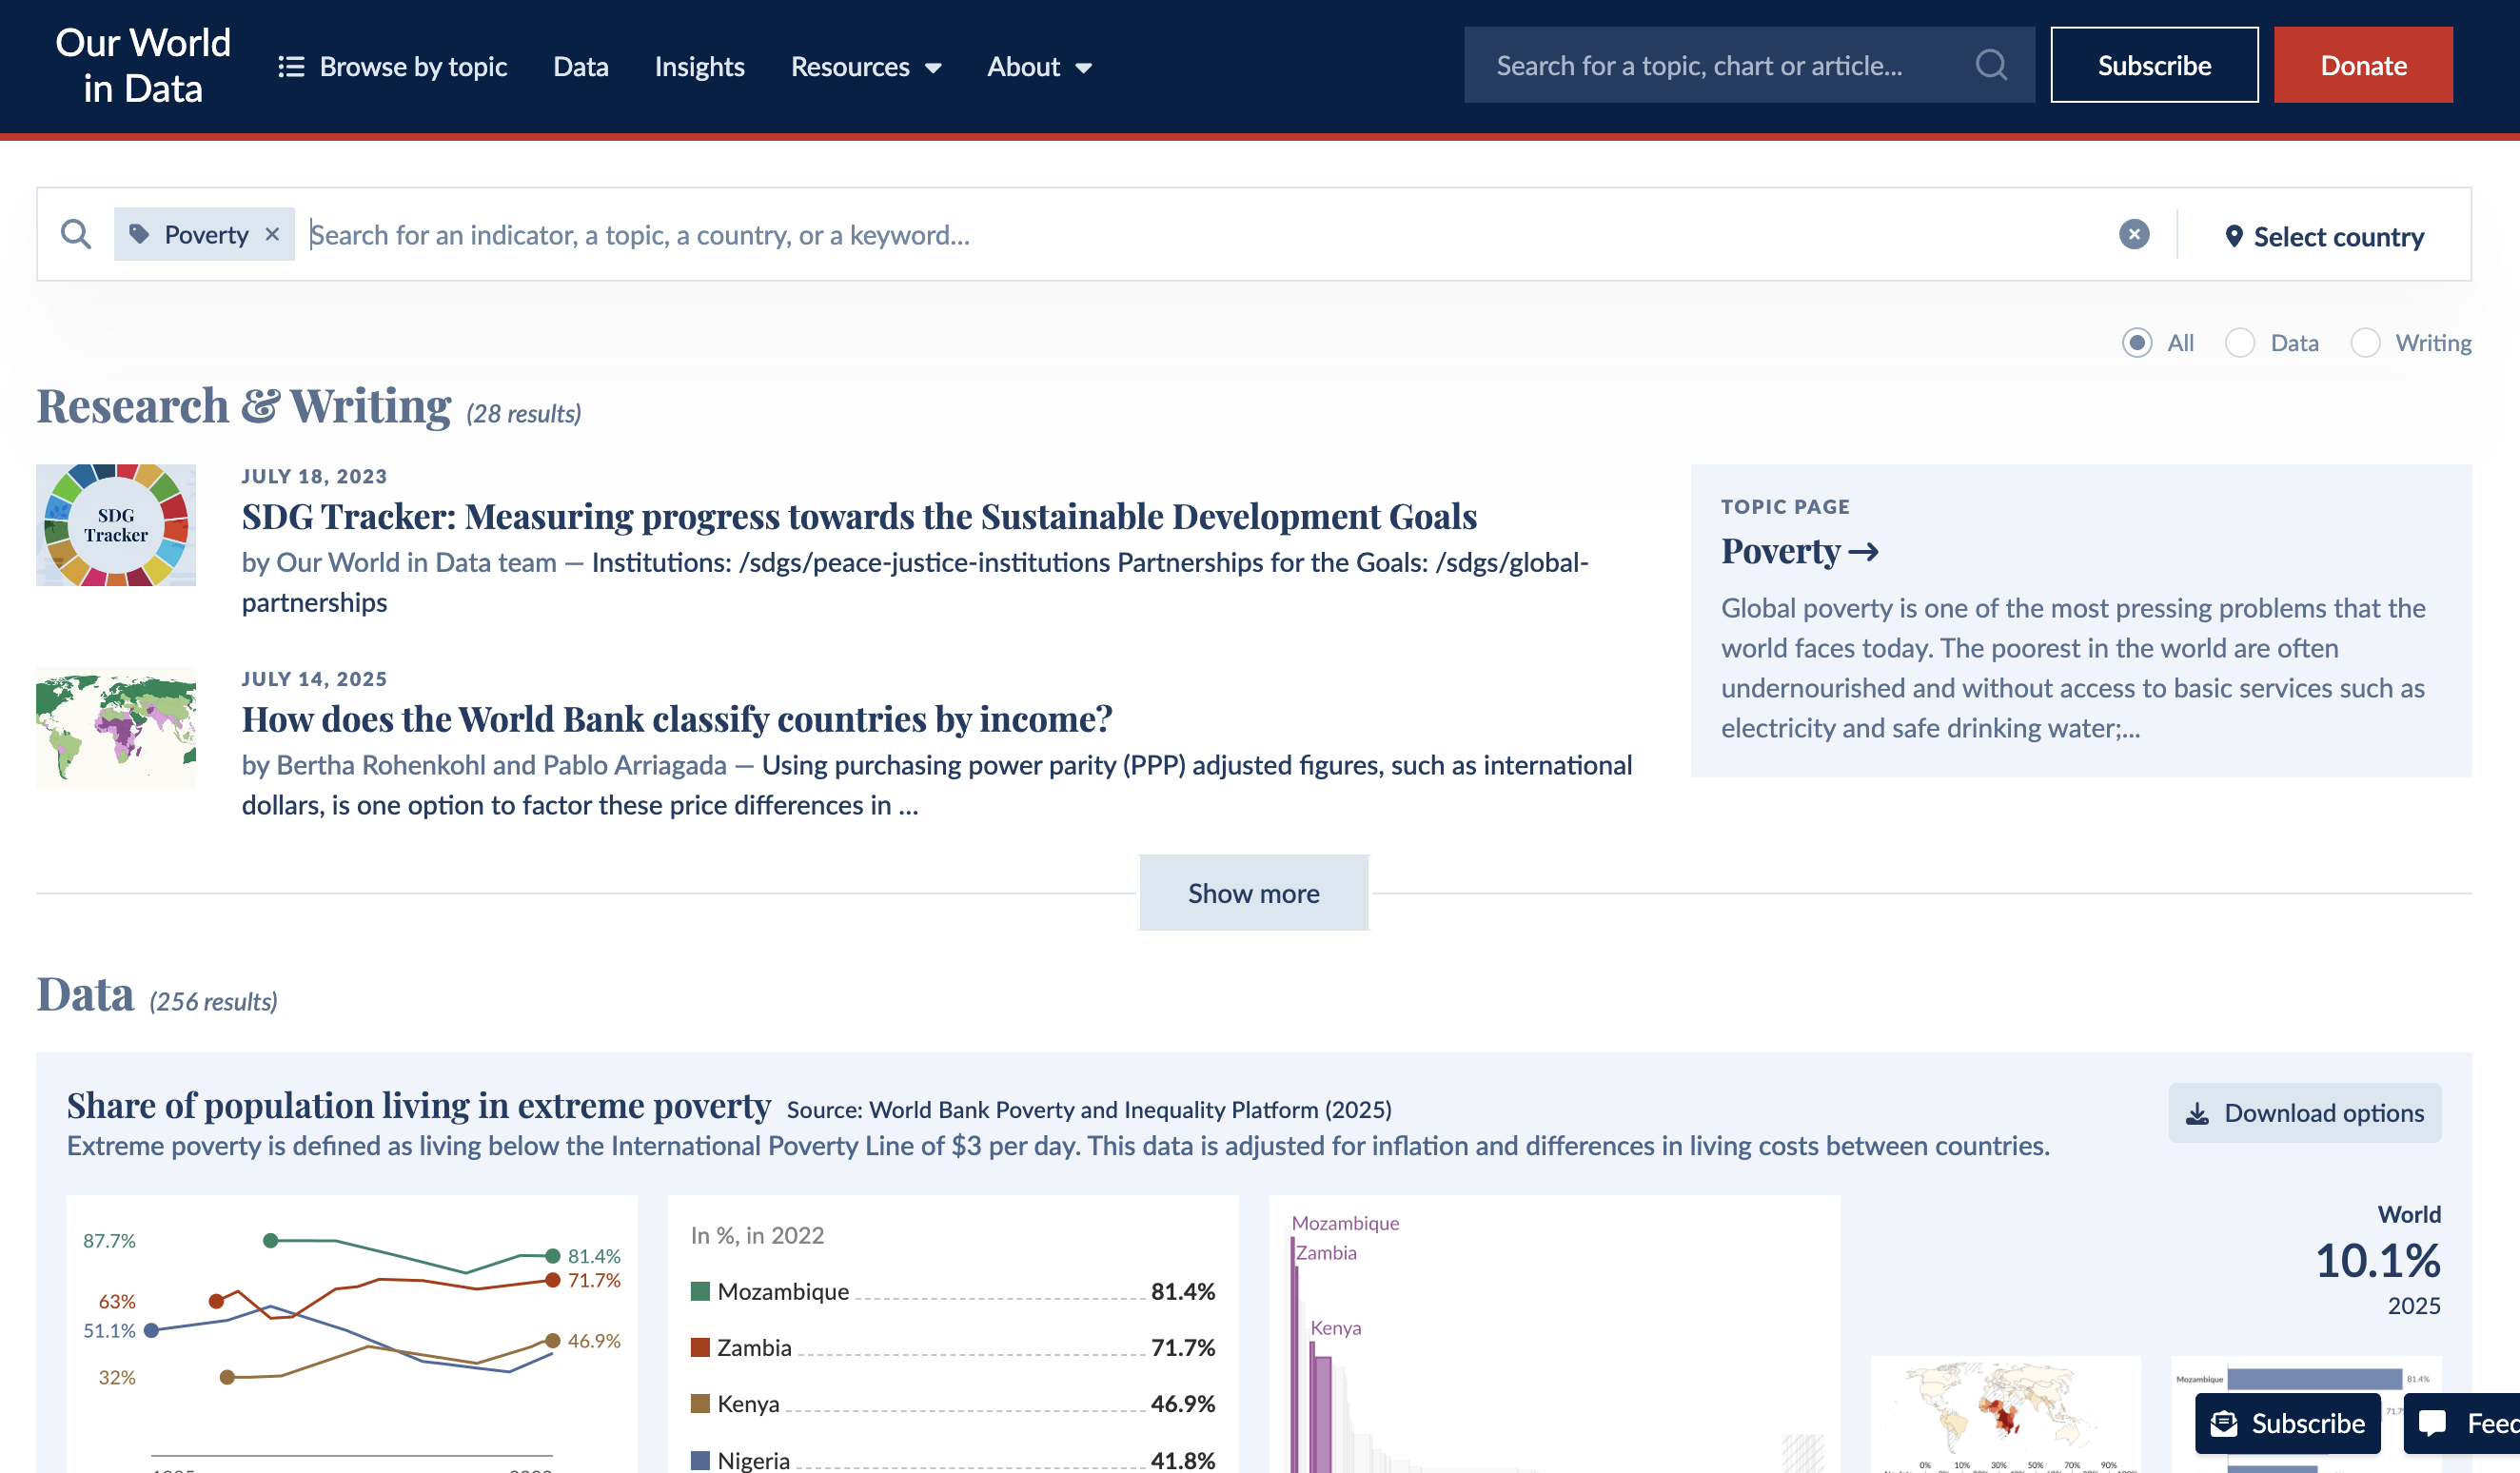Screen dimensions: 2520x1473
Task: Select the Writing results filter
Action: coord(2366,343)
